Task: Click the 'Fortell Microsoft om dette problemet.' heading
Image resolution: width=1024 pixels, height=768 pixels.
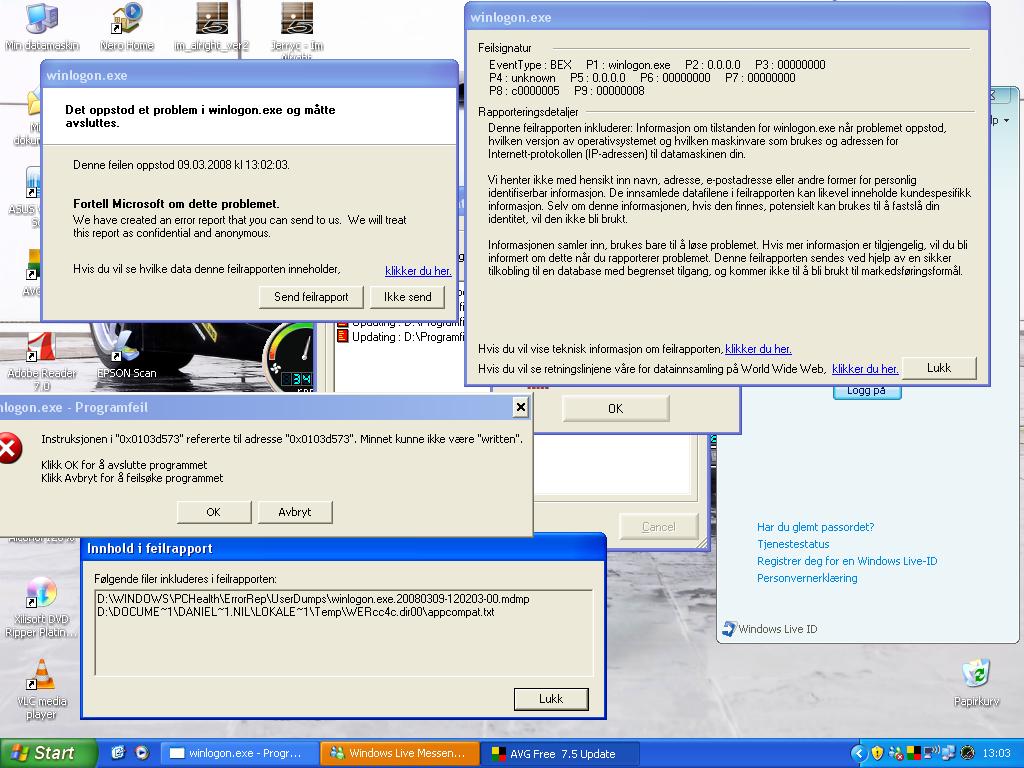Action: coord(176,204)
